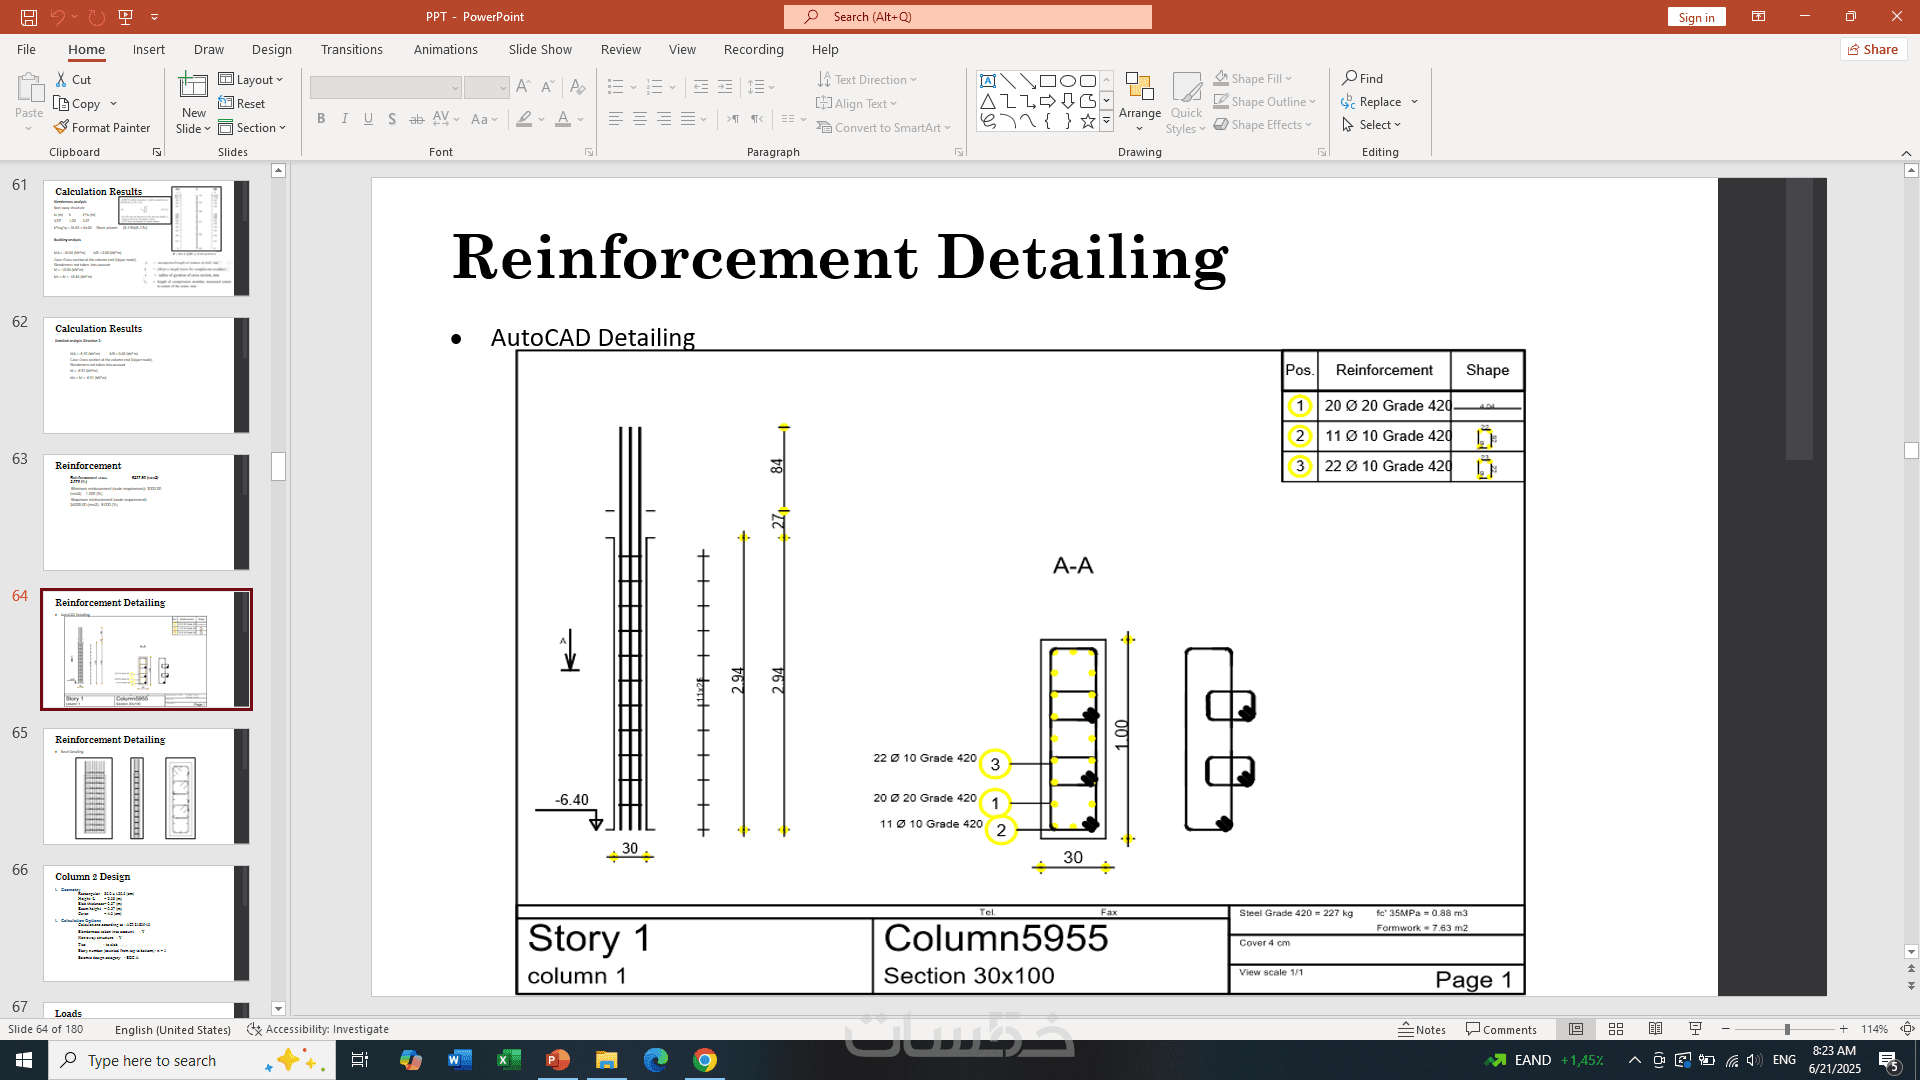Toggle the Comments pane
This screenshot has height=1080, width=1920.
1501,1029
